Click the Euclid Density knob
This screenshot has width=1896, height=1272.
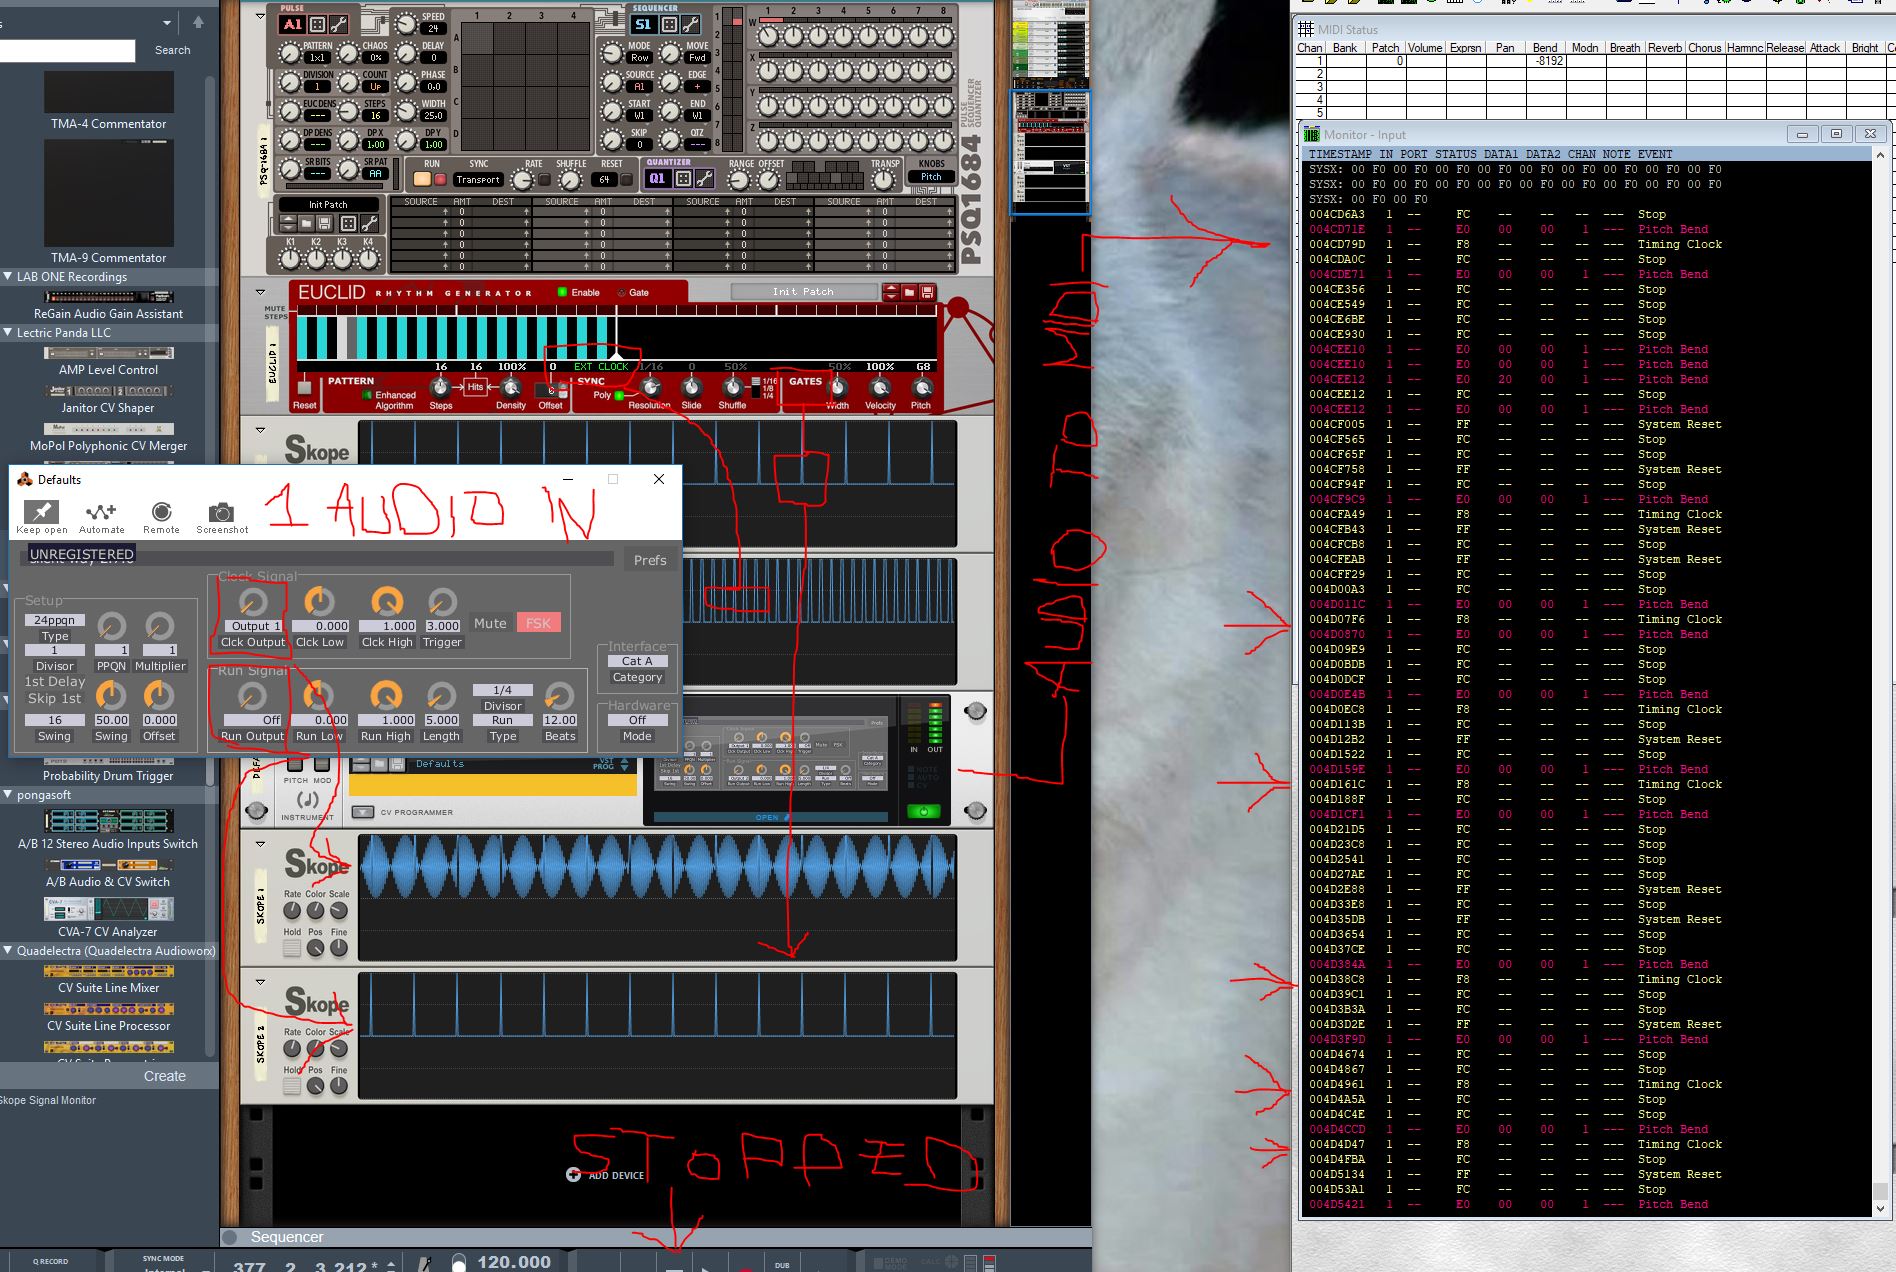pos(510,387)
